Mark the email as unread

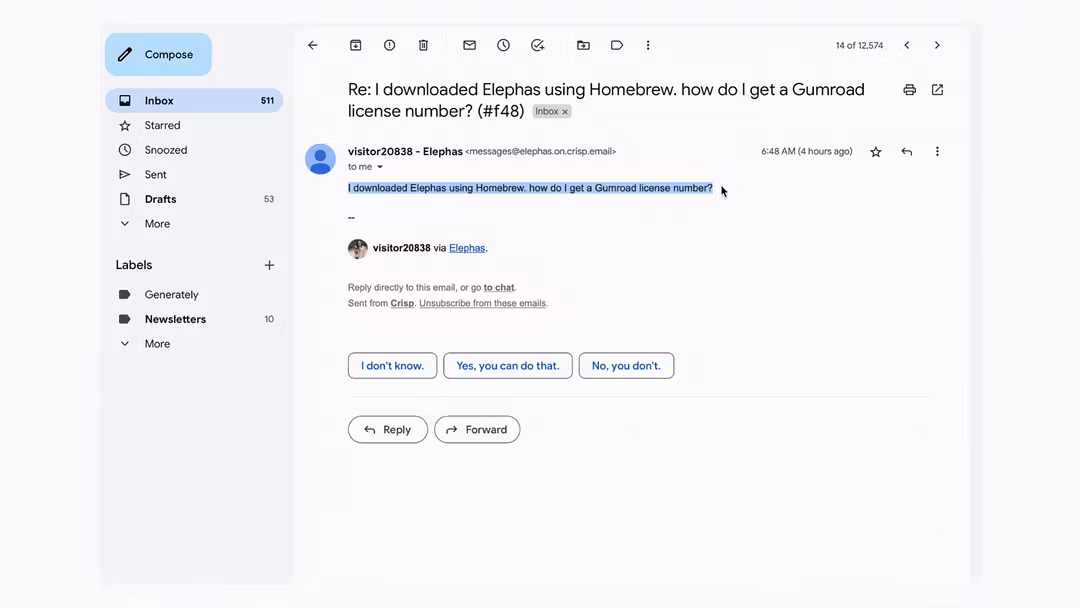(469, 45)
